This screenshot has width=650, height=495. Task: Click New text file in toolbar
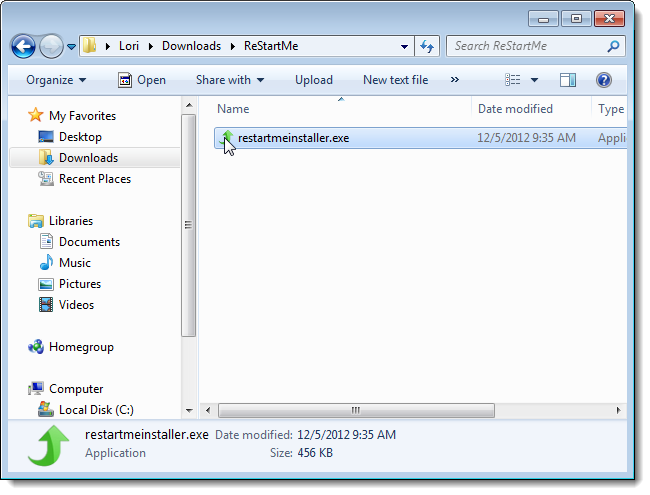click(395, 80)
